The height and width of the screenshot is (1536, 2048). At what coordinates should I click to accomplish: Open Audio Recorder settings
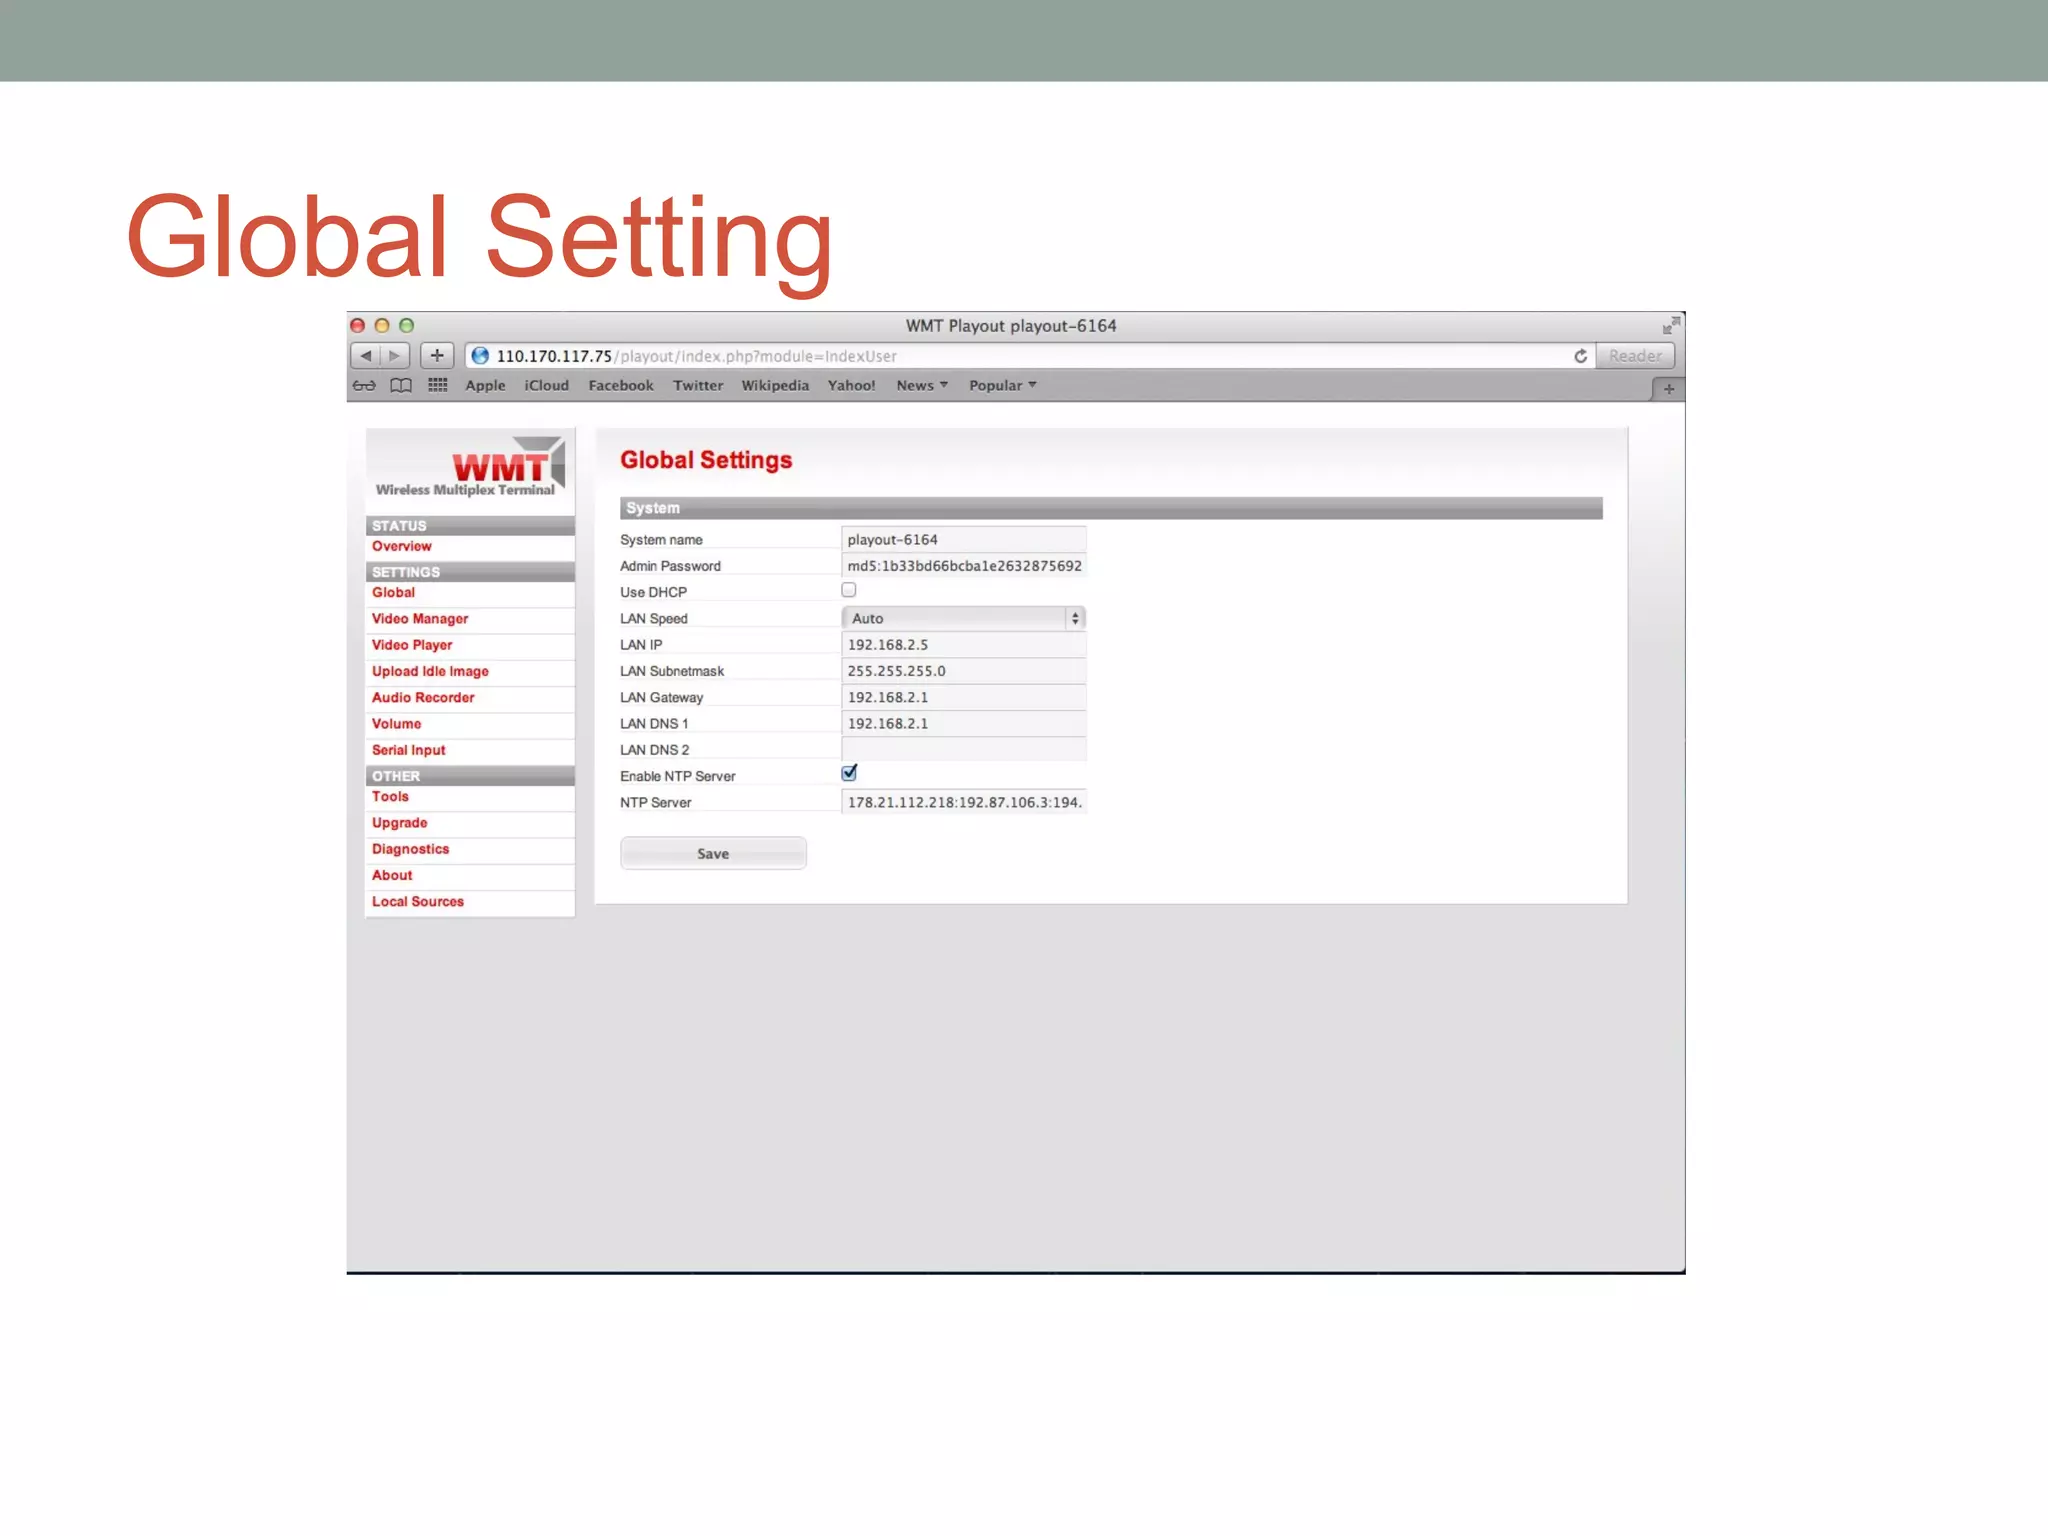[x=423, y=698]
